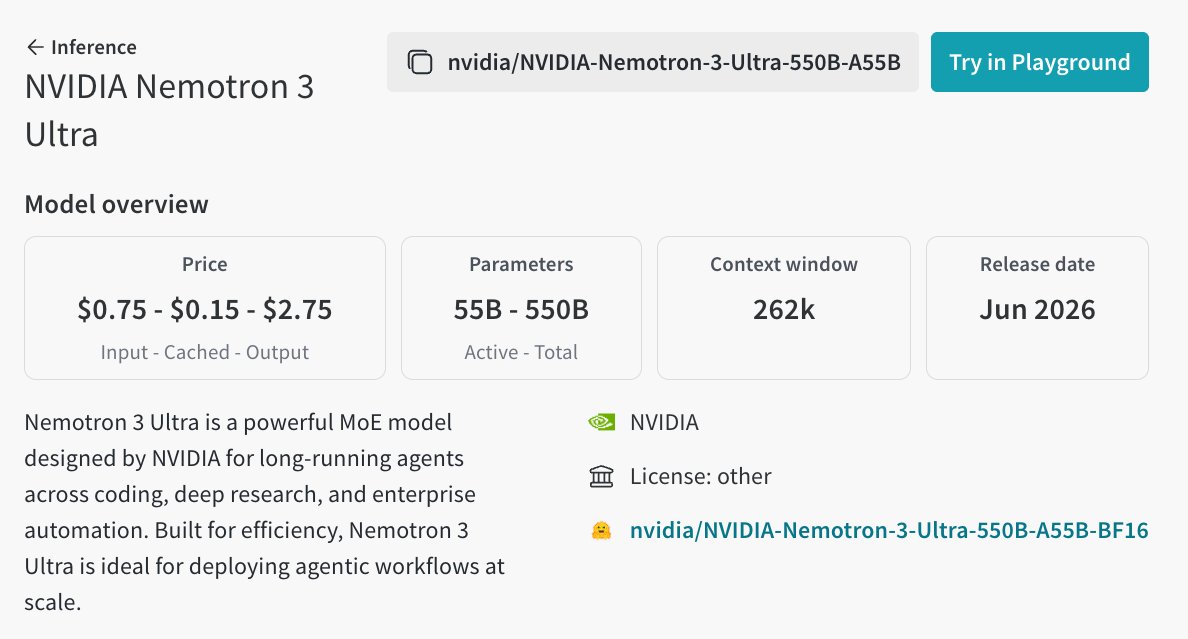Go back to Inference page

point(82,47)
